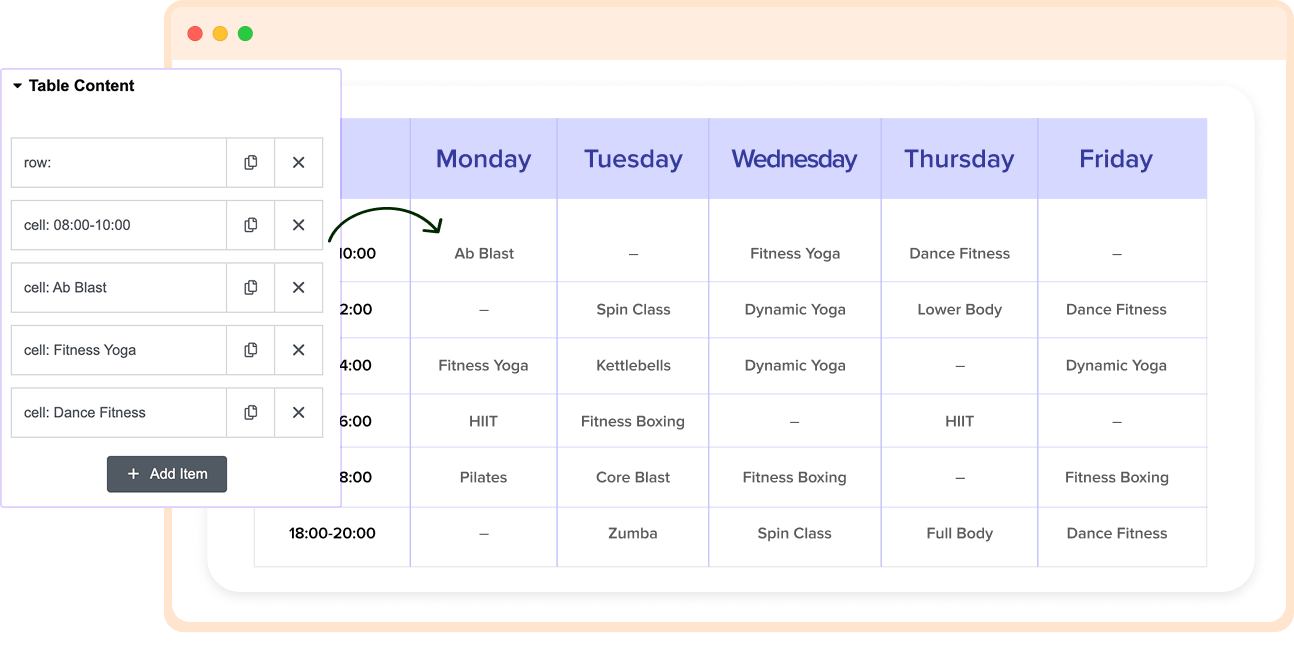Delete the 'cell: 08:00-10:00' item
The height and width of the screenshot is (658, 1294).
pyautogui.click(x=298, y=225)
